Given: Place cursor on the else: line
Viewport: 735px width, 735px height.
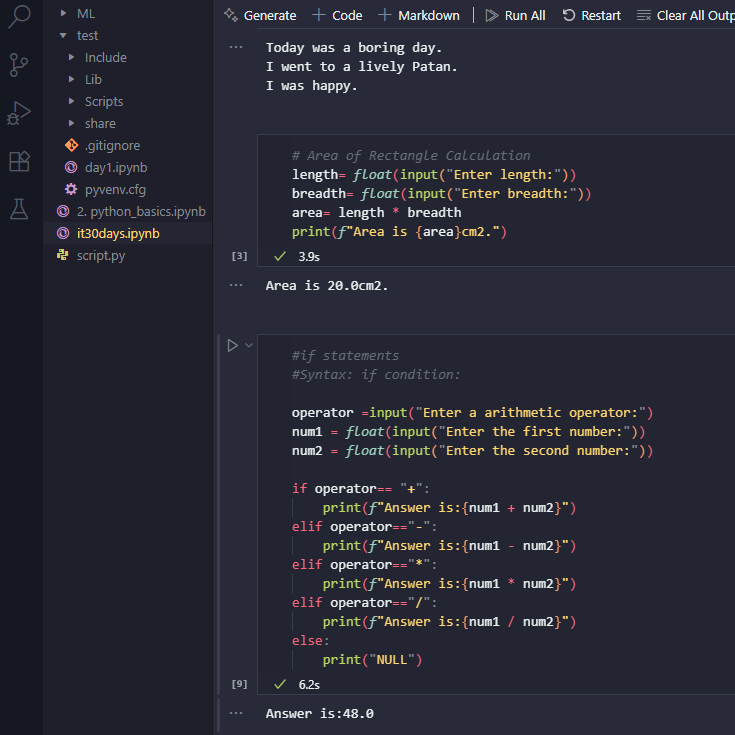Looking at the screenshot, I should (x=311, y=641).
